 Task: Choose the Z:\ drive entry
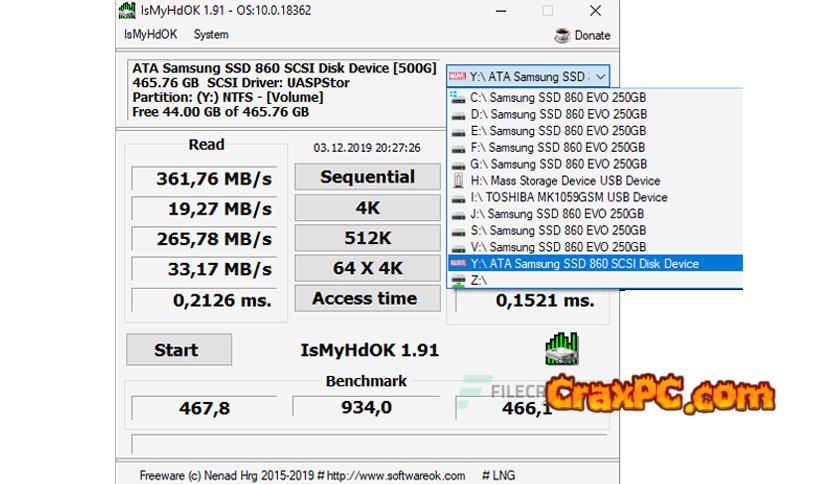click(x=595, y=280)
